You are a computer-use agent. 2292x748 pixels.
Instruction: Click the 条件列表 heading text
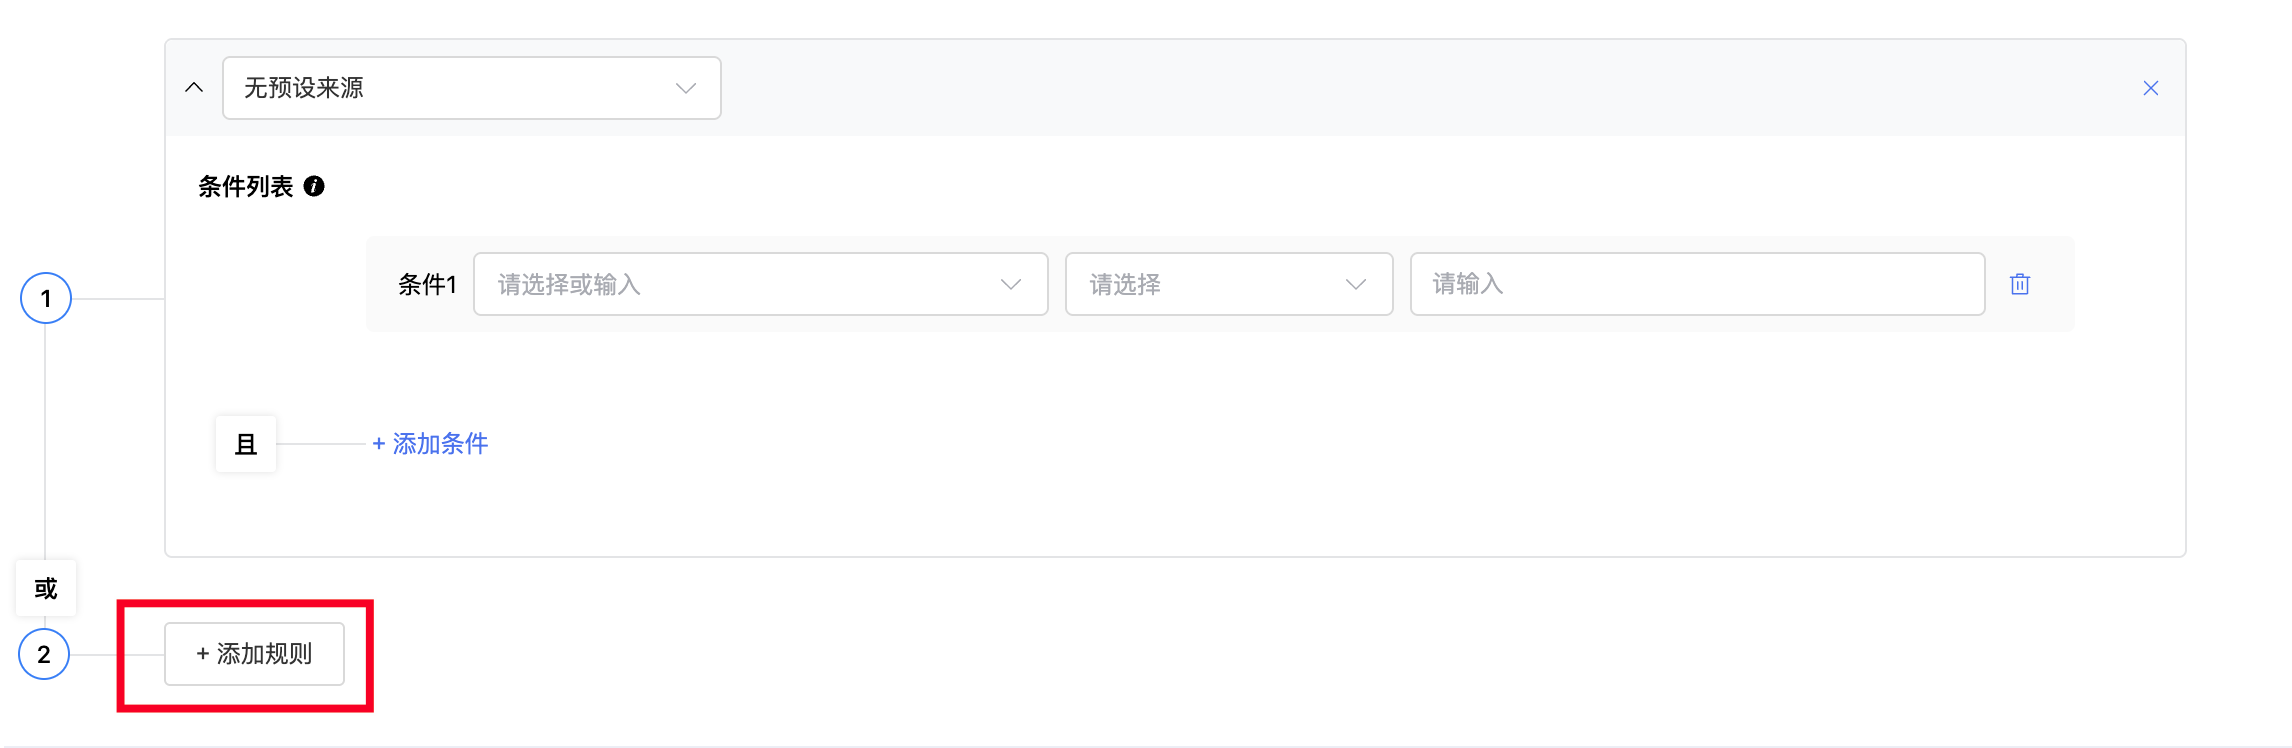click(x=245, y=186)
